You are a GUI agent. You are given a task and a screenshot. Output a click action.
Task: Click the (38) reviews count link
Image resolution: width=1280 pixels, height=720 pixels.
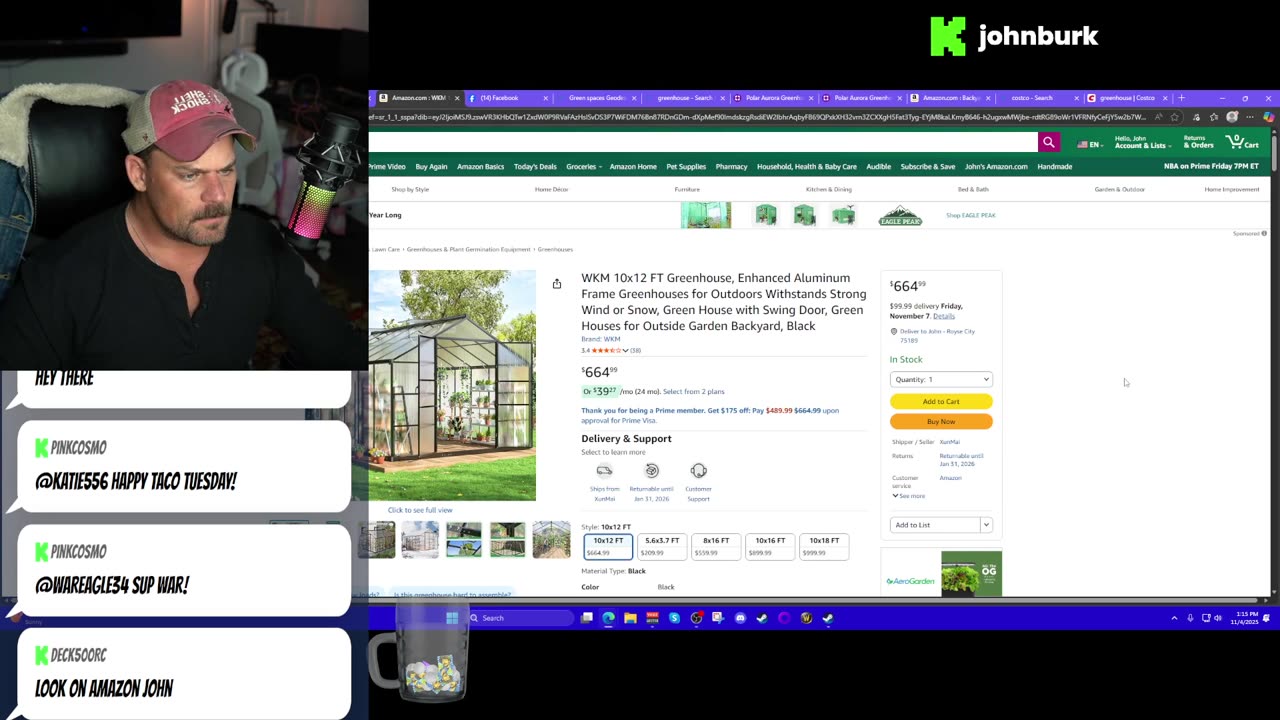pos(635,351)
